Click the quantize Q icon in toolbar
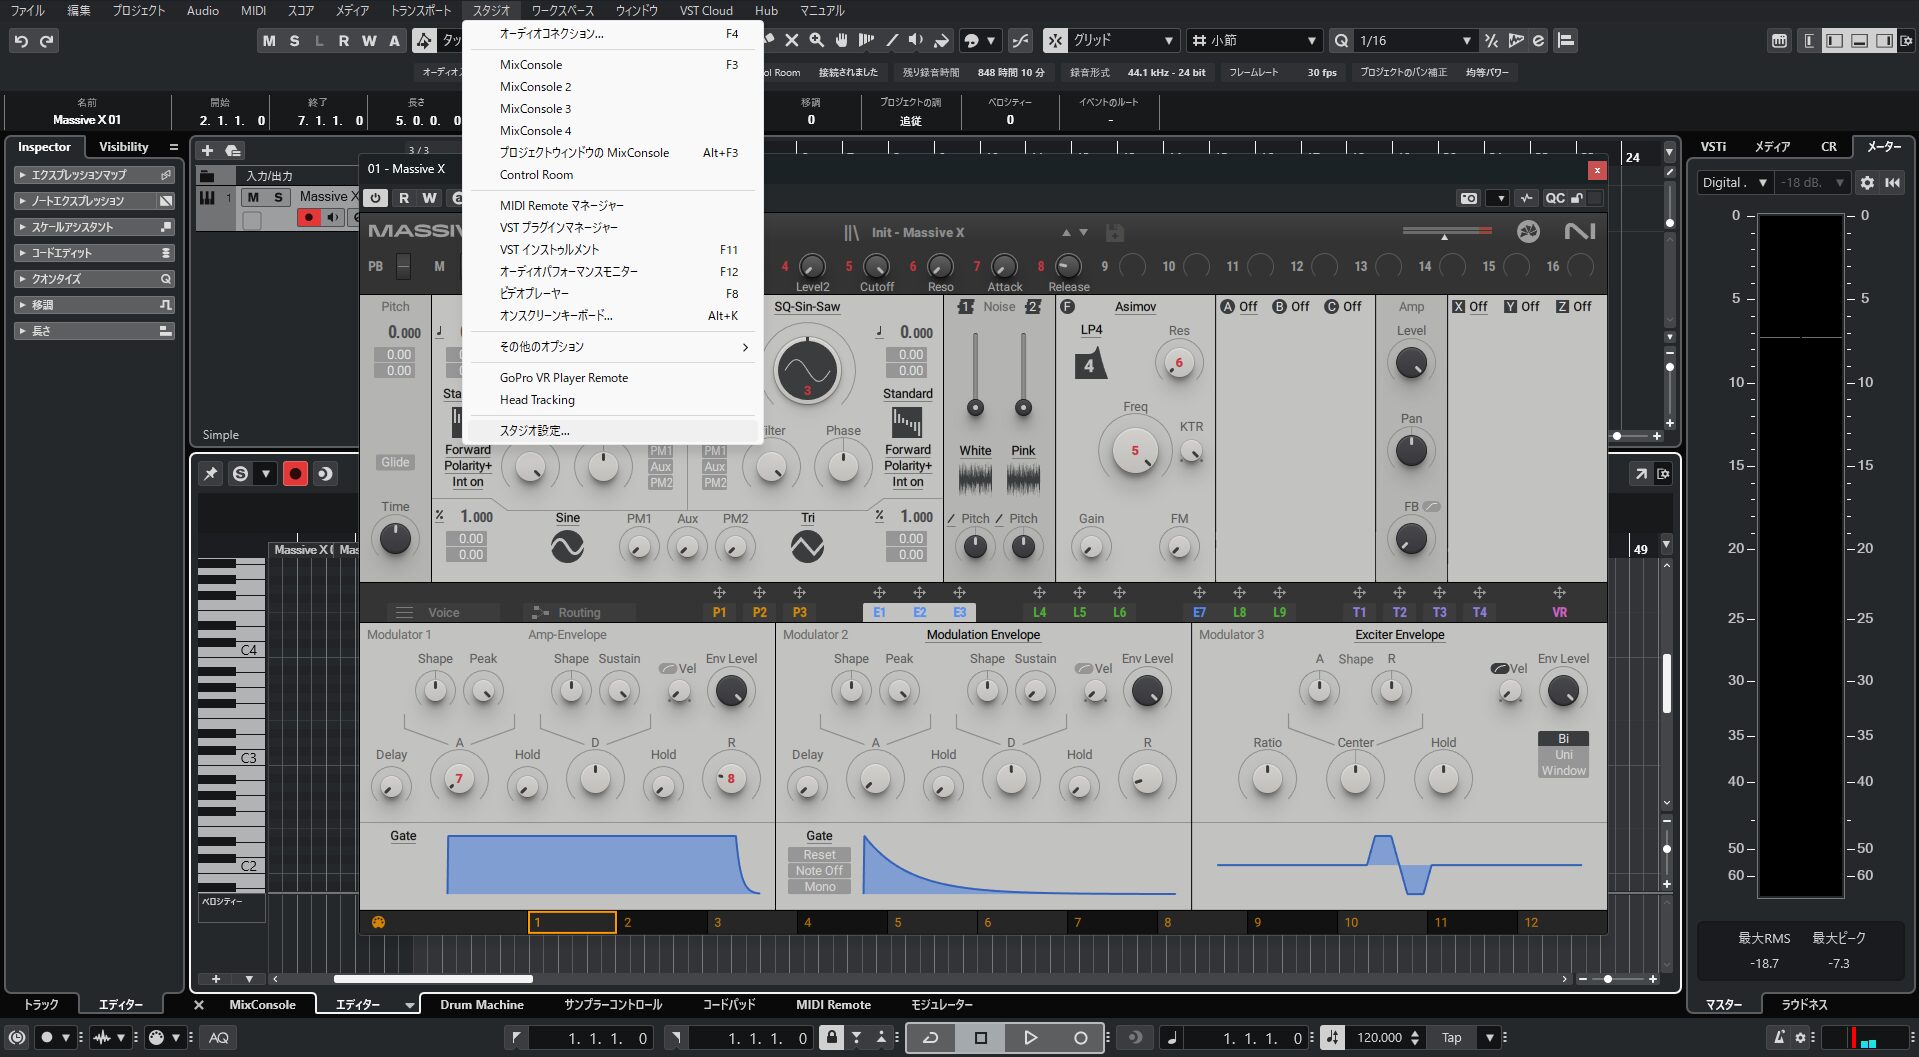The height and width of the screenshot is (1057, 1919). (x=1342, y=41)
